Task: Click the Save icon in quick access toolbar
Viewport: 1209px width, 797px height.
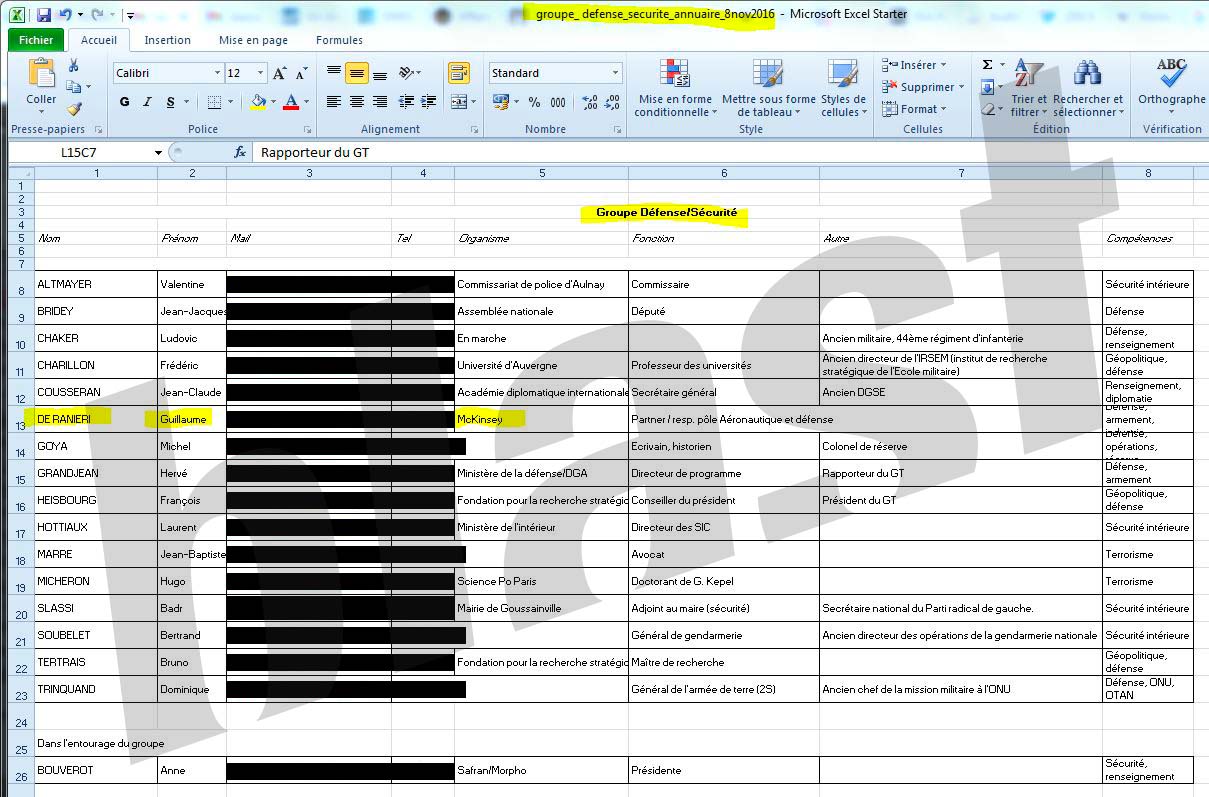Action: [44, 15]
